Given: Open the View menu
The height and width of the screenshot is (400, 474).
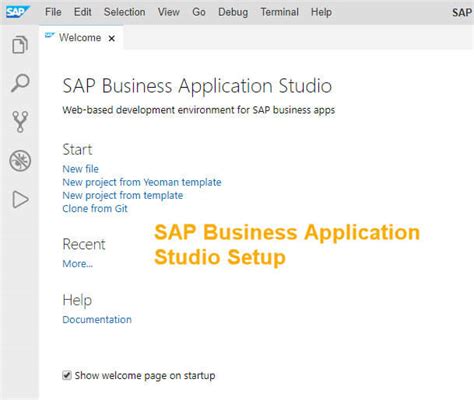Looking at the screenshot, I should pos(169,12).
